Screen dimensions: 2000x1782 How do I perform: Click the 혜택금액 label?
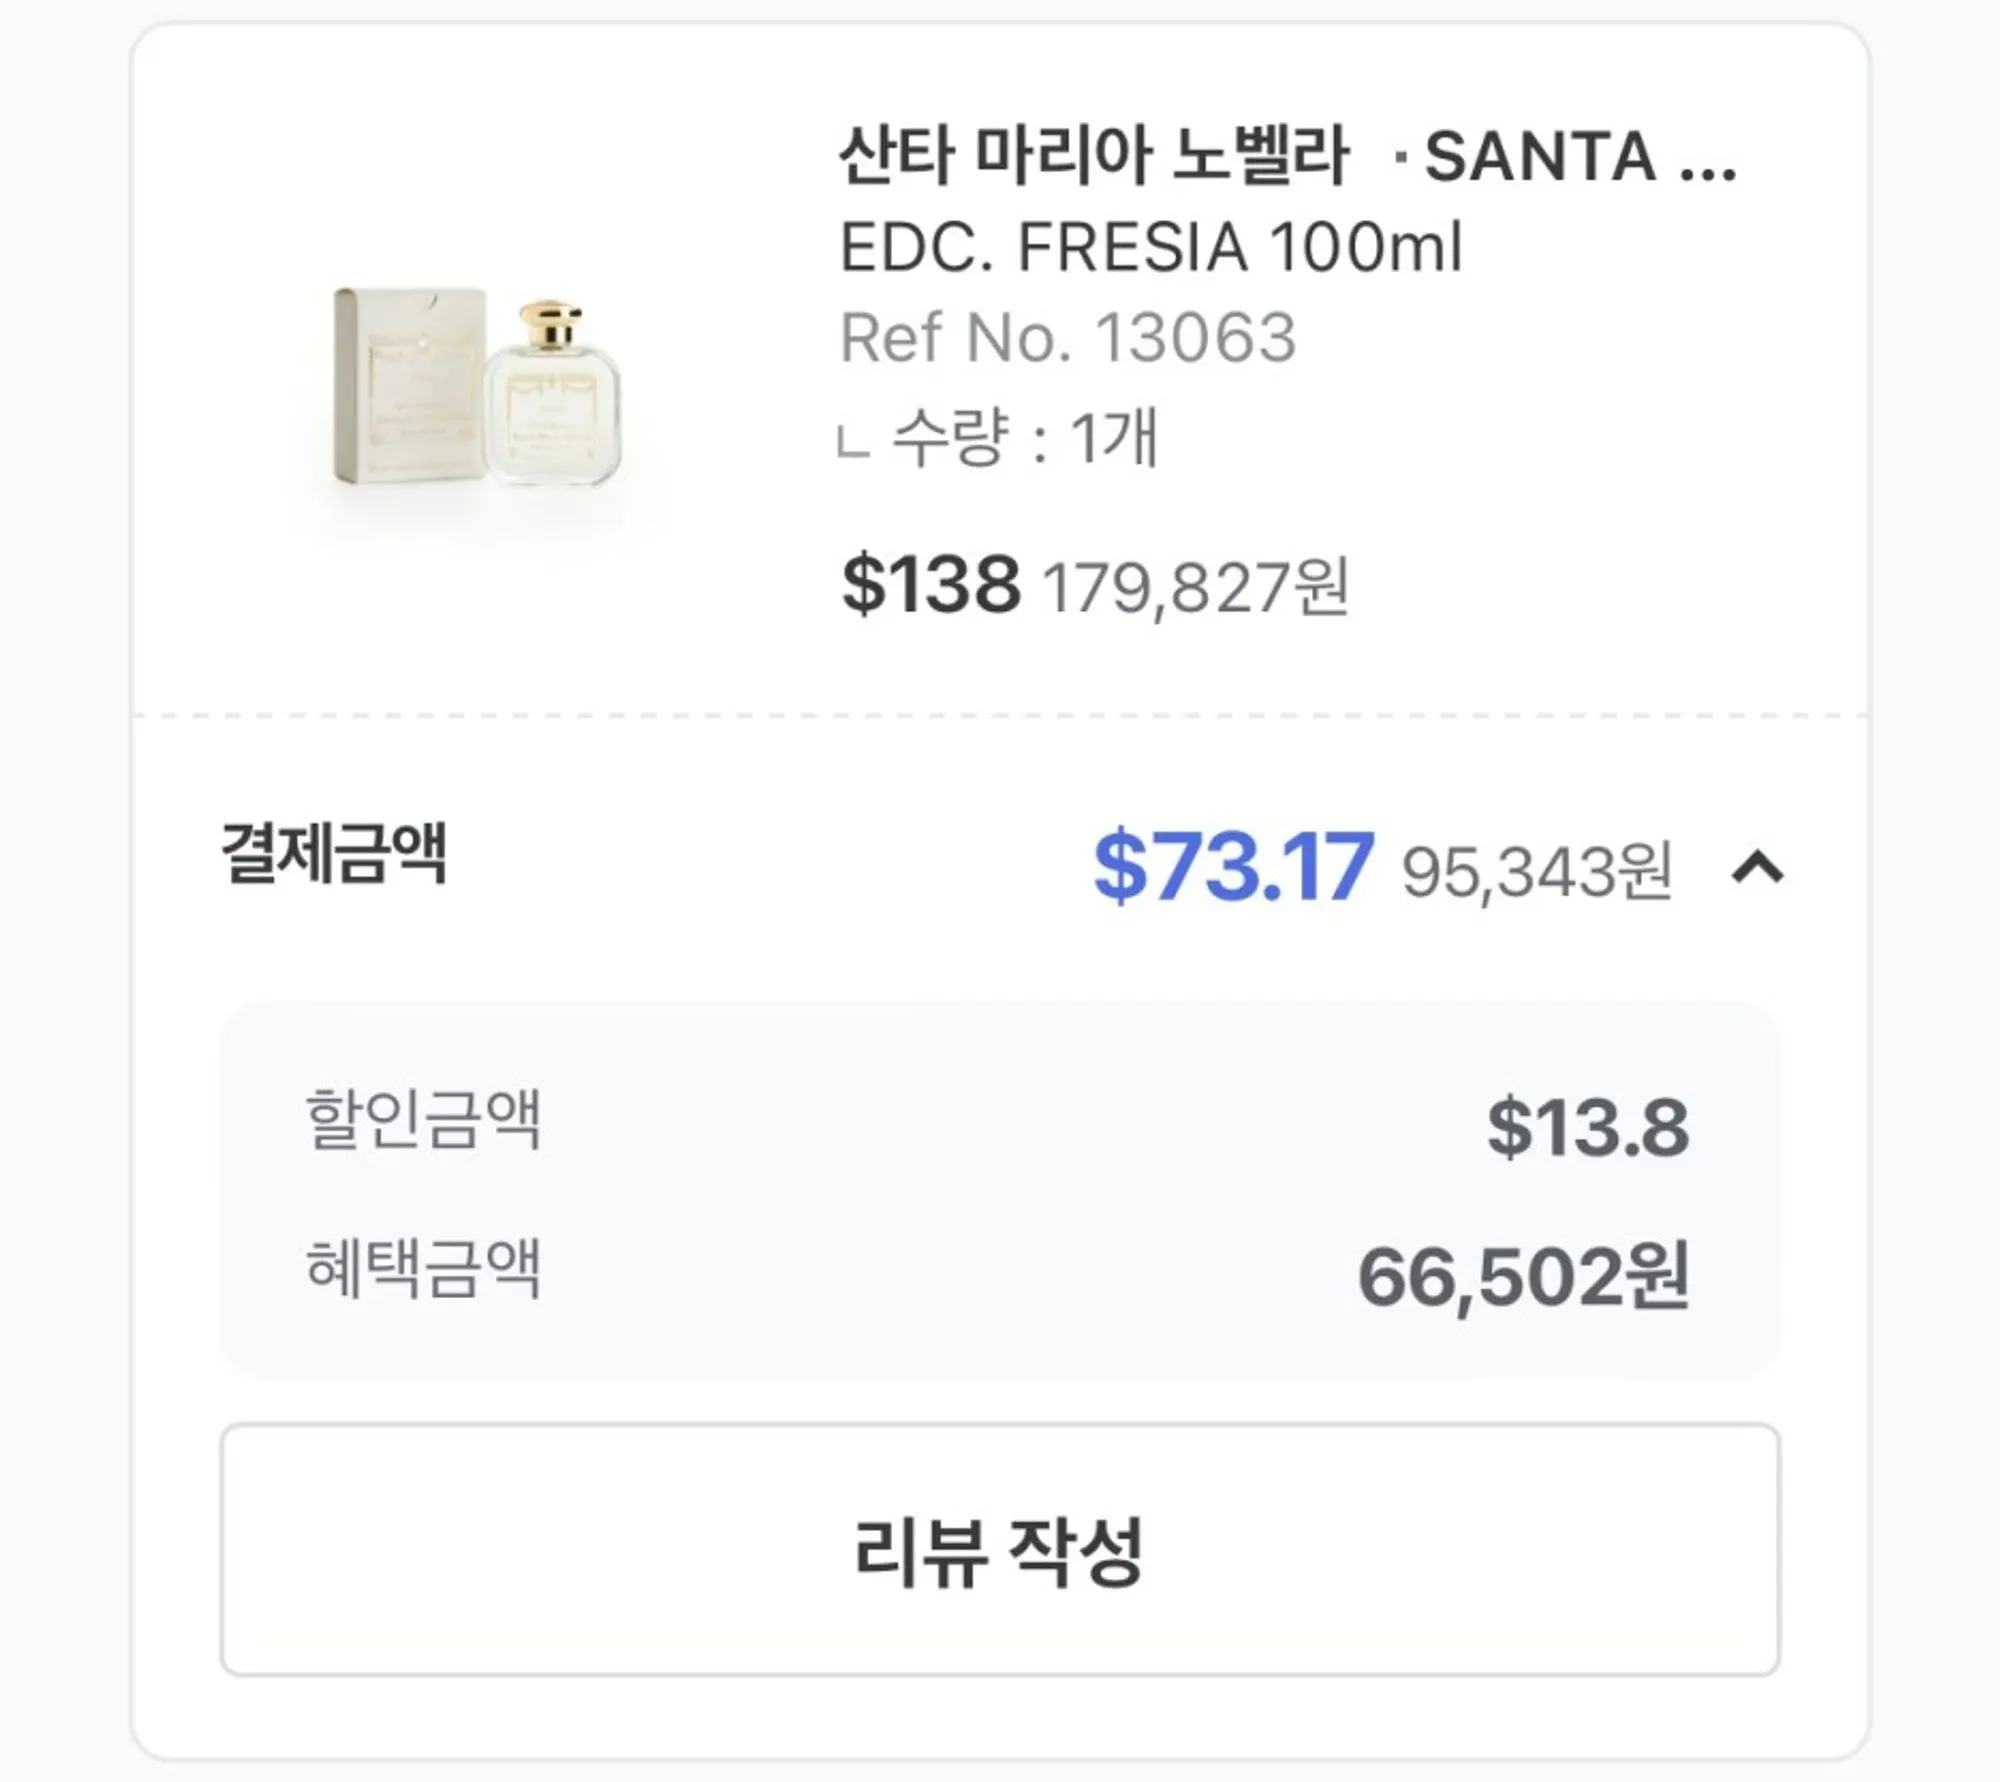423,1268
